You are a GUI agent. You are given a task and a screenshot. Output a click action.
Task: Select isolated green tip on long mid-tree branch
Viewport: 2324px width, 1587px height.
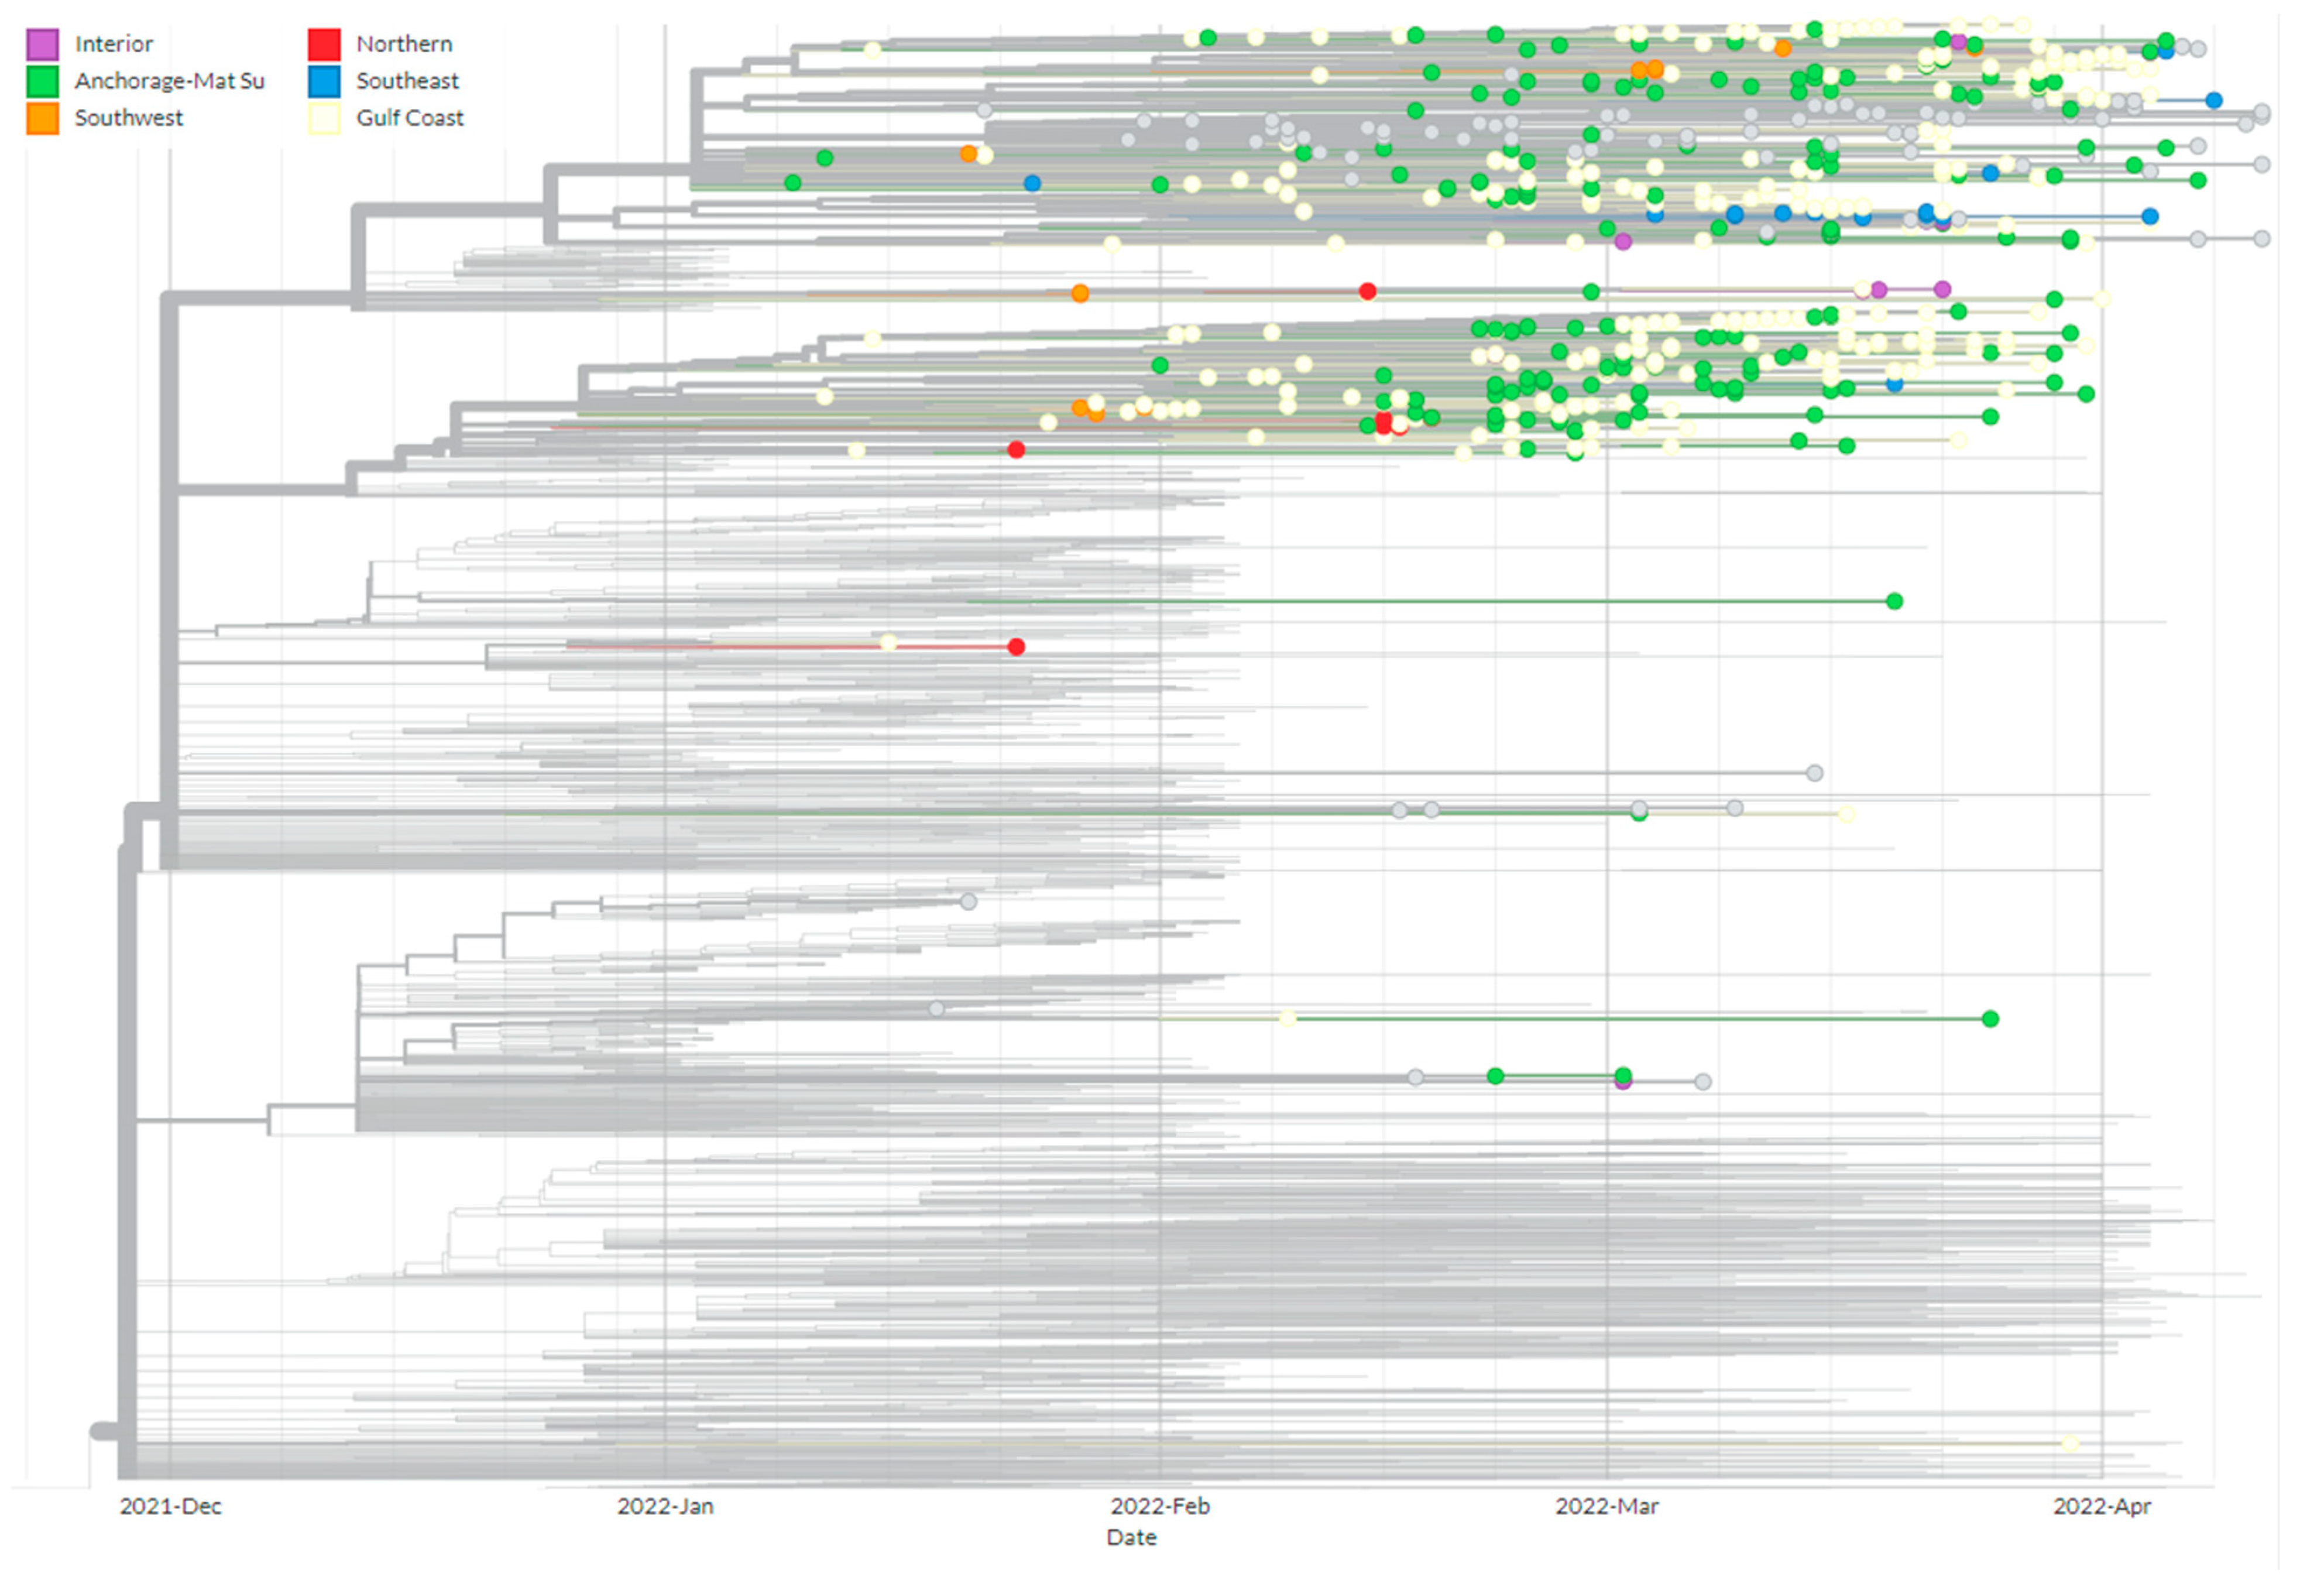pos(1894,601)
